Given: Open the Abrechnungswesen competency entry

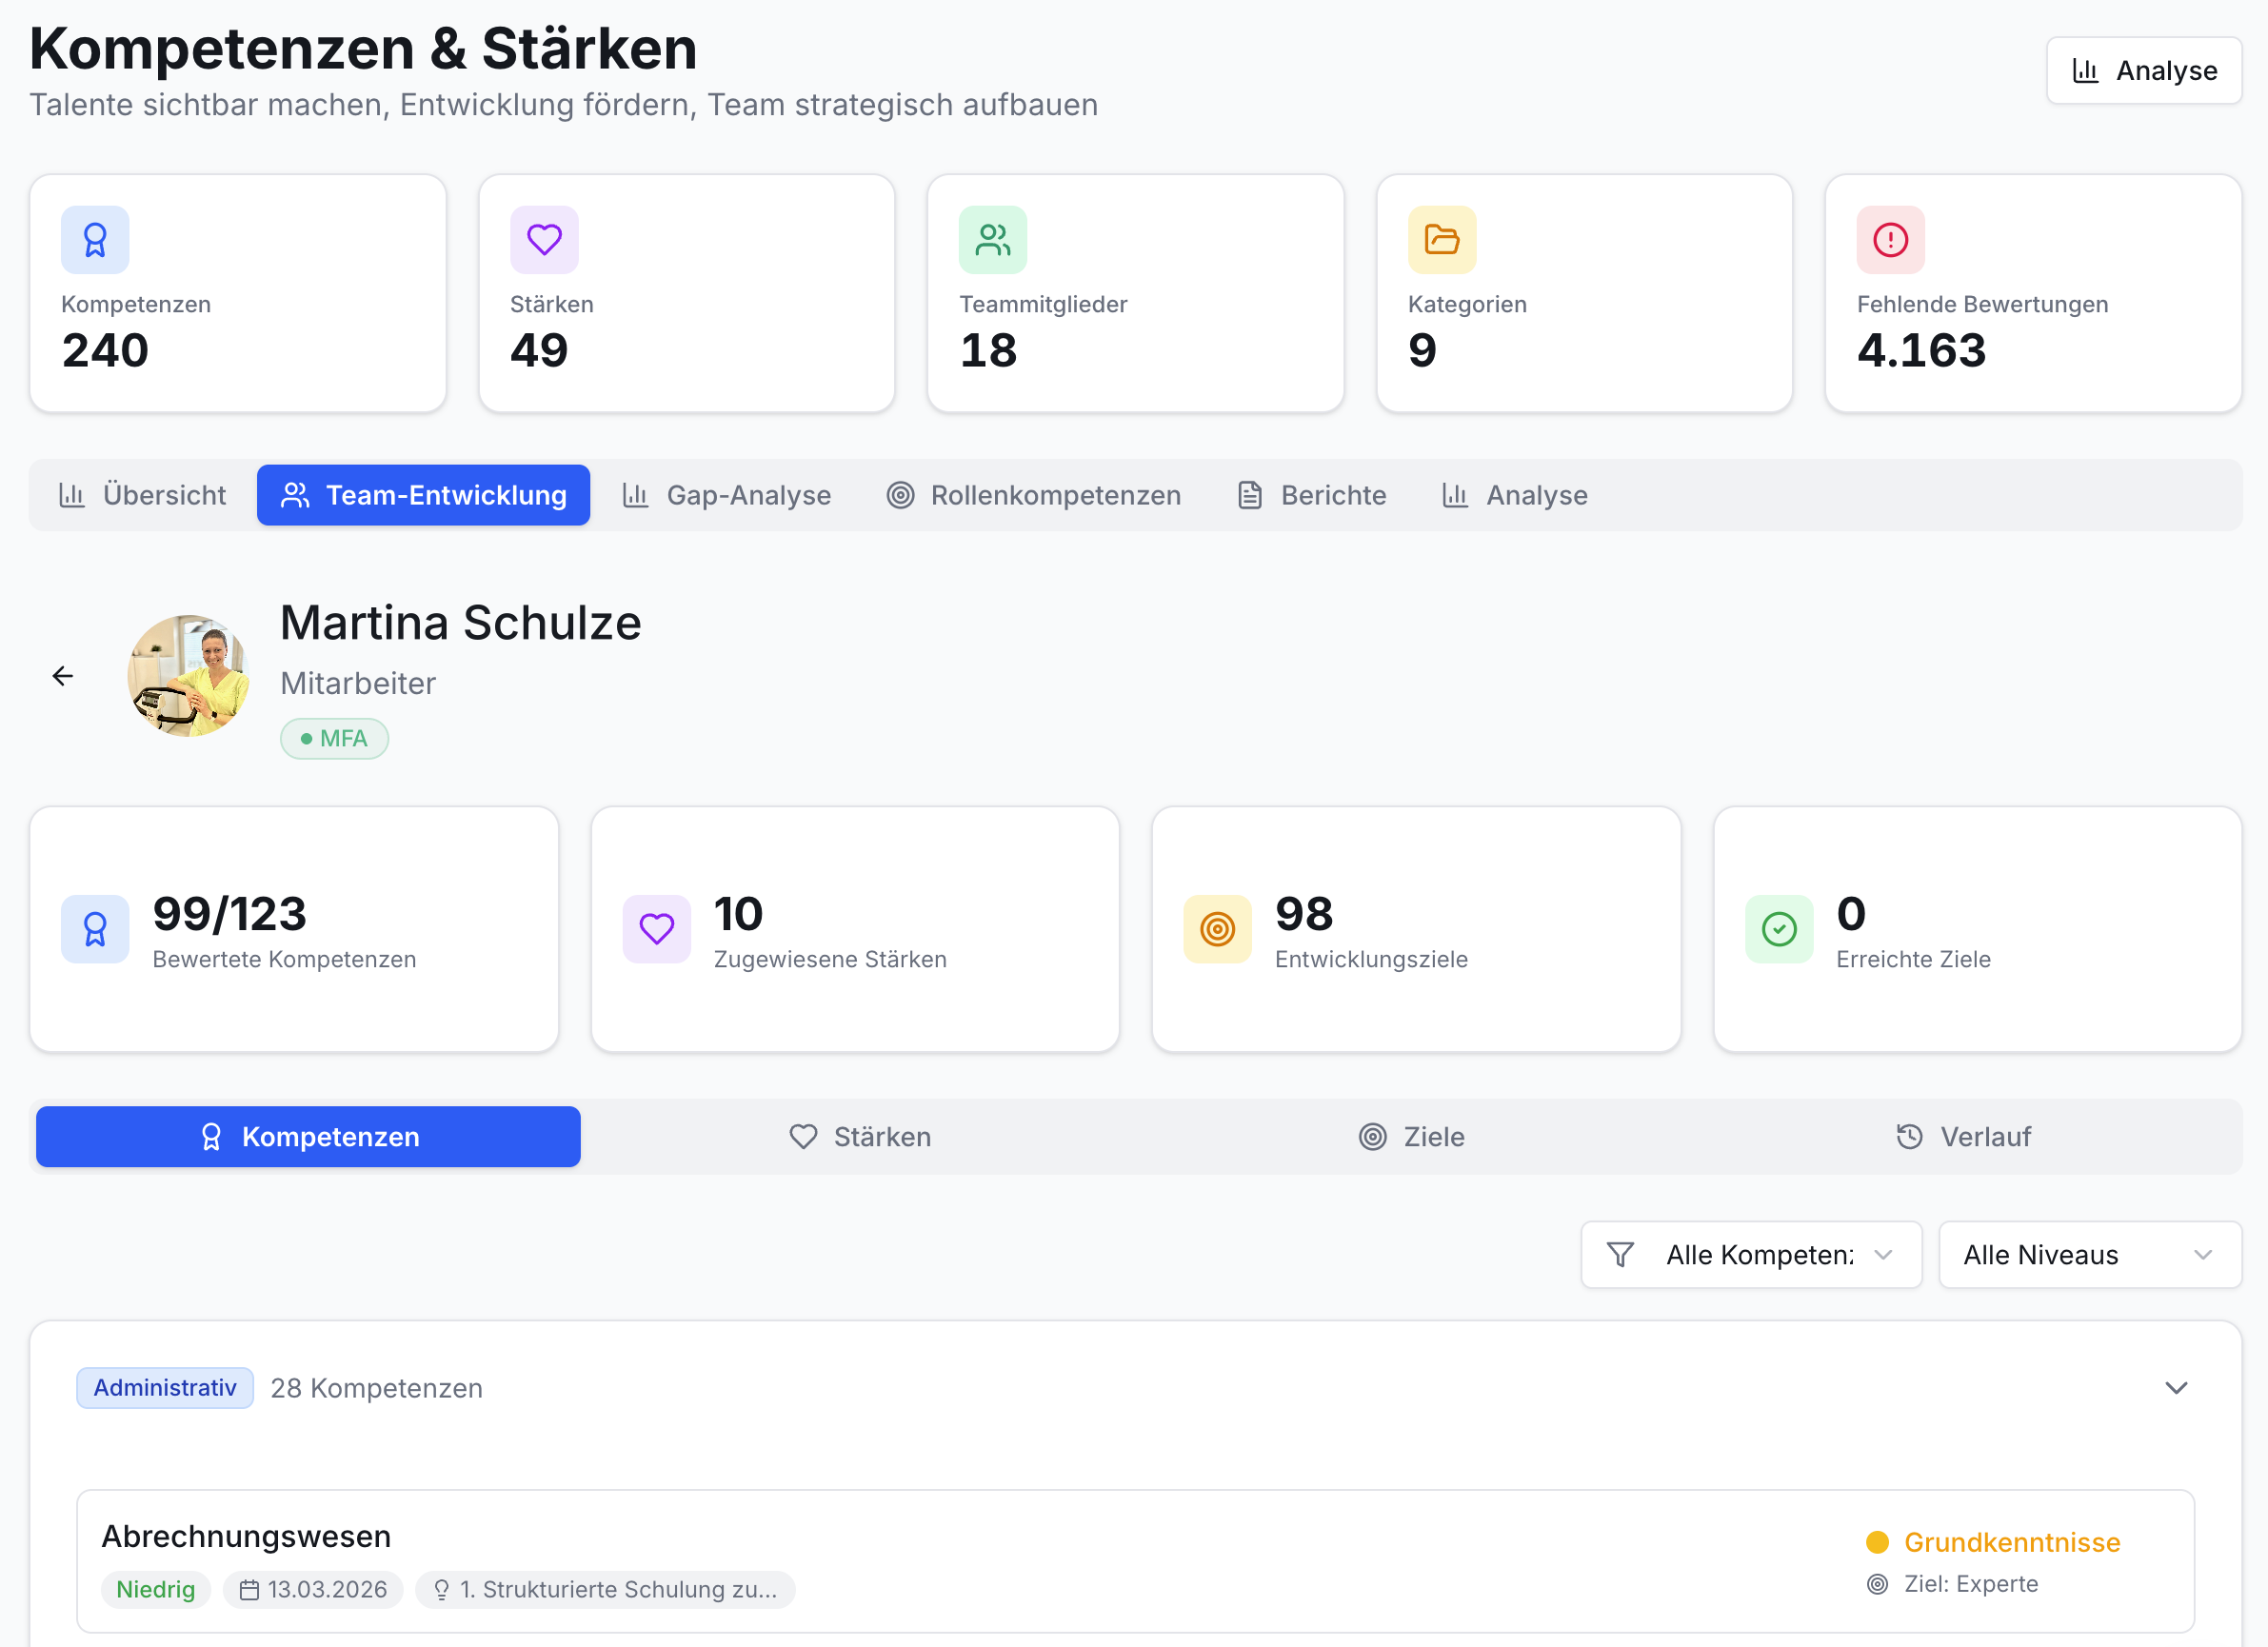Looking at the screenshot, I should pos(1135,1561).
